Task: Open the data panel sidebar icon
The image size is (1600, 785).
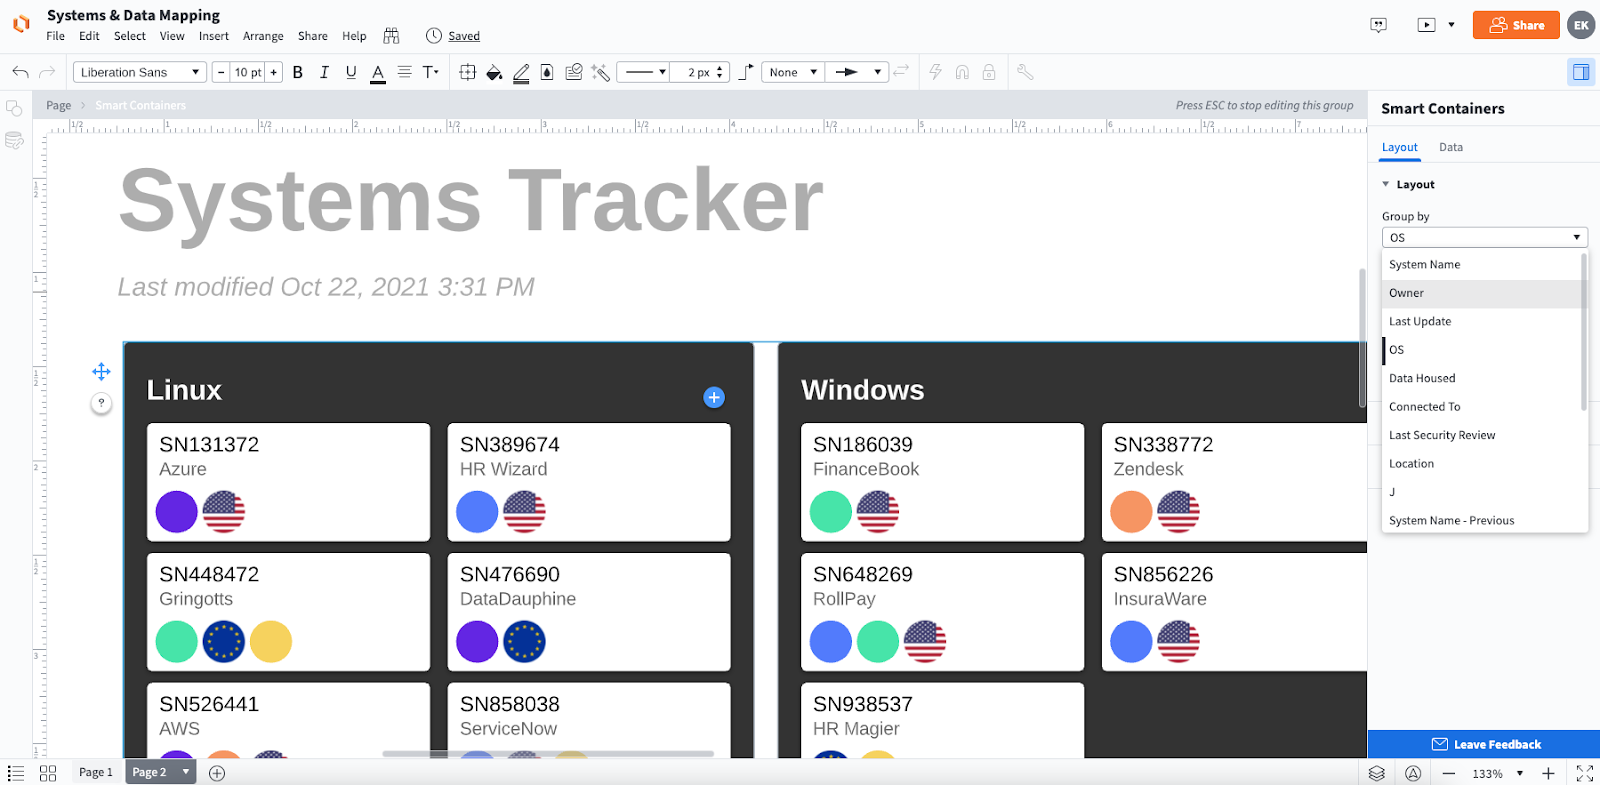Action: click(x=14, y=141)
